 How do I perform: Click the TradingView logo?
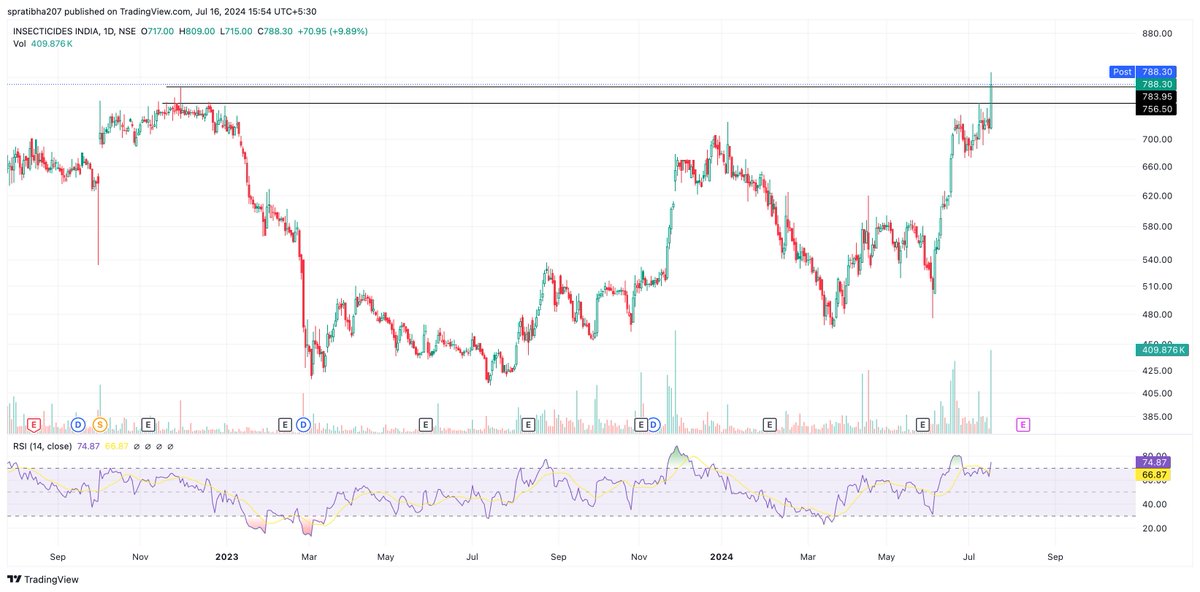(42, 578)
